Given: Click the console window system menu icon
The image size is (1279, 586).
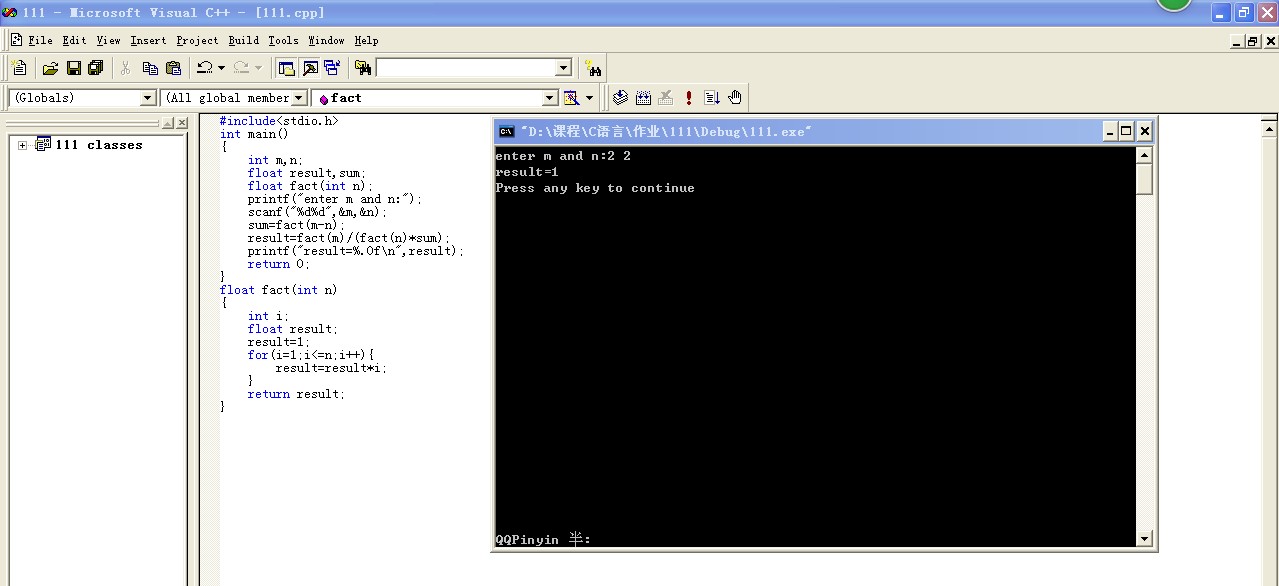Looking at the screenshot, I should 507,131.
